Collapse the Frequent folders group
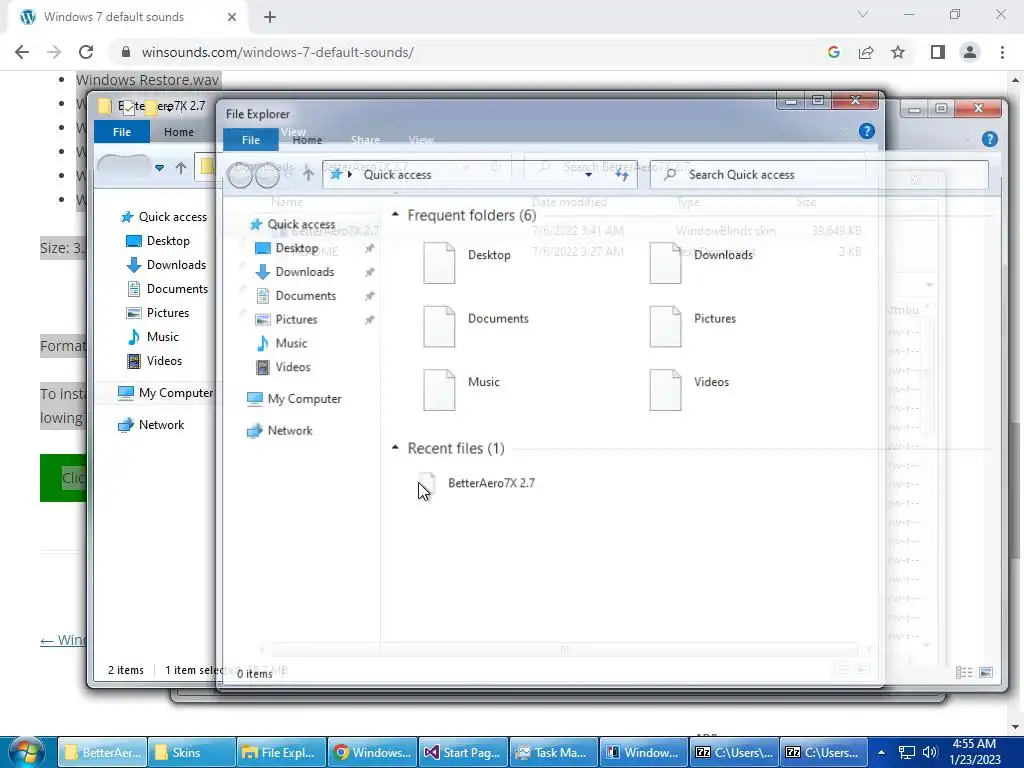Screen dimensions: 1024x768 coord(395,214)
